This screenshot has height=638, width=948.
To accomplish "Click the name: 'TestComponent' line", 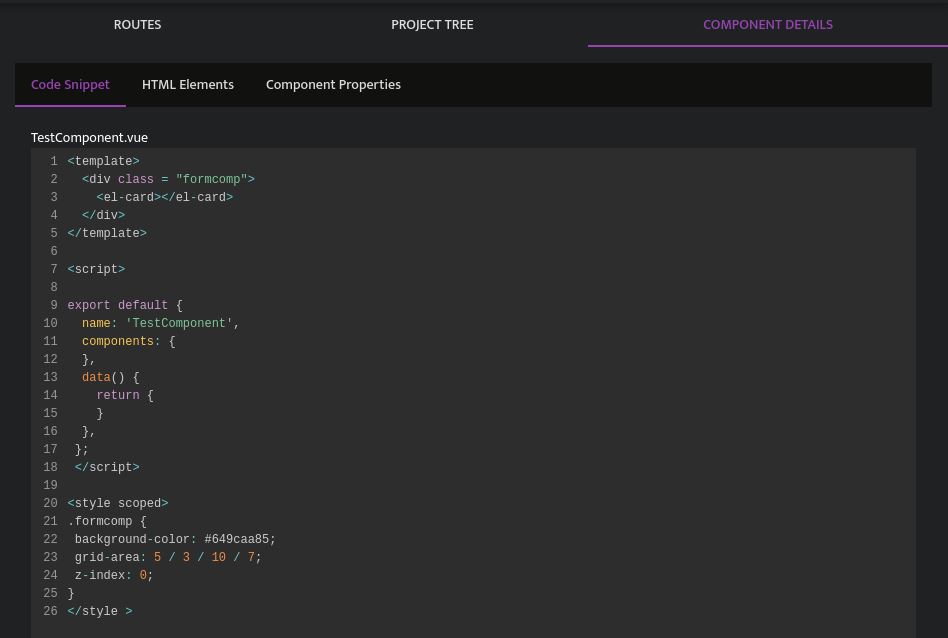I will [161, 324].
